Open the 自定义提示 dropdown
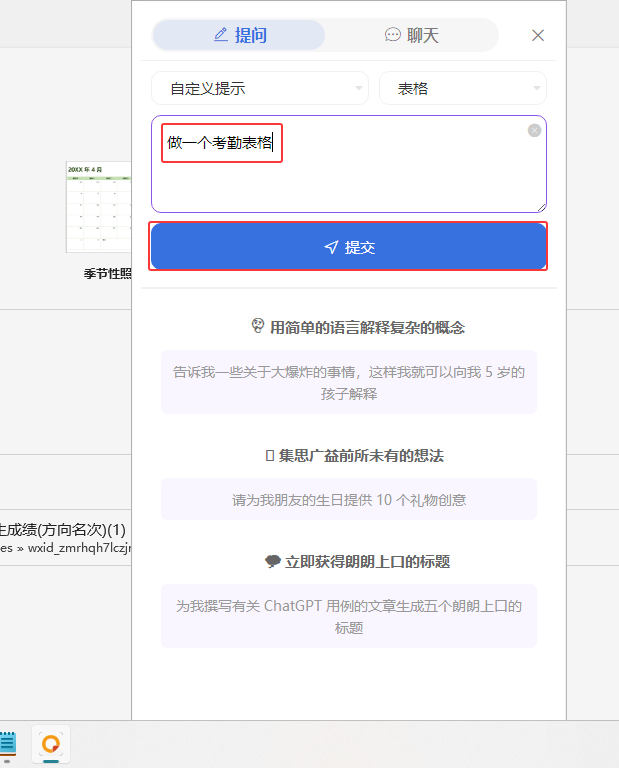Image resolution: width=619 pixels, height=768 pixels. (260, 88)
